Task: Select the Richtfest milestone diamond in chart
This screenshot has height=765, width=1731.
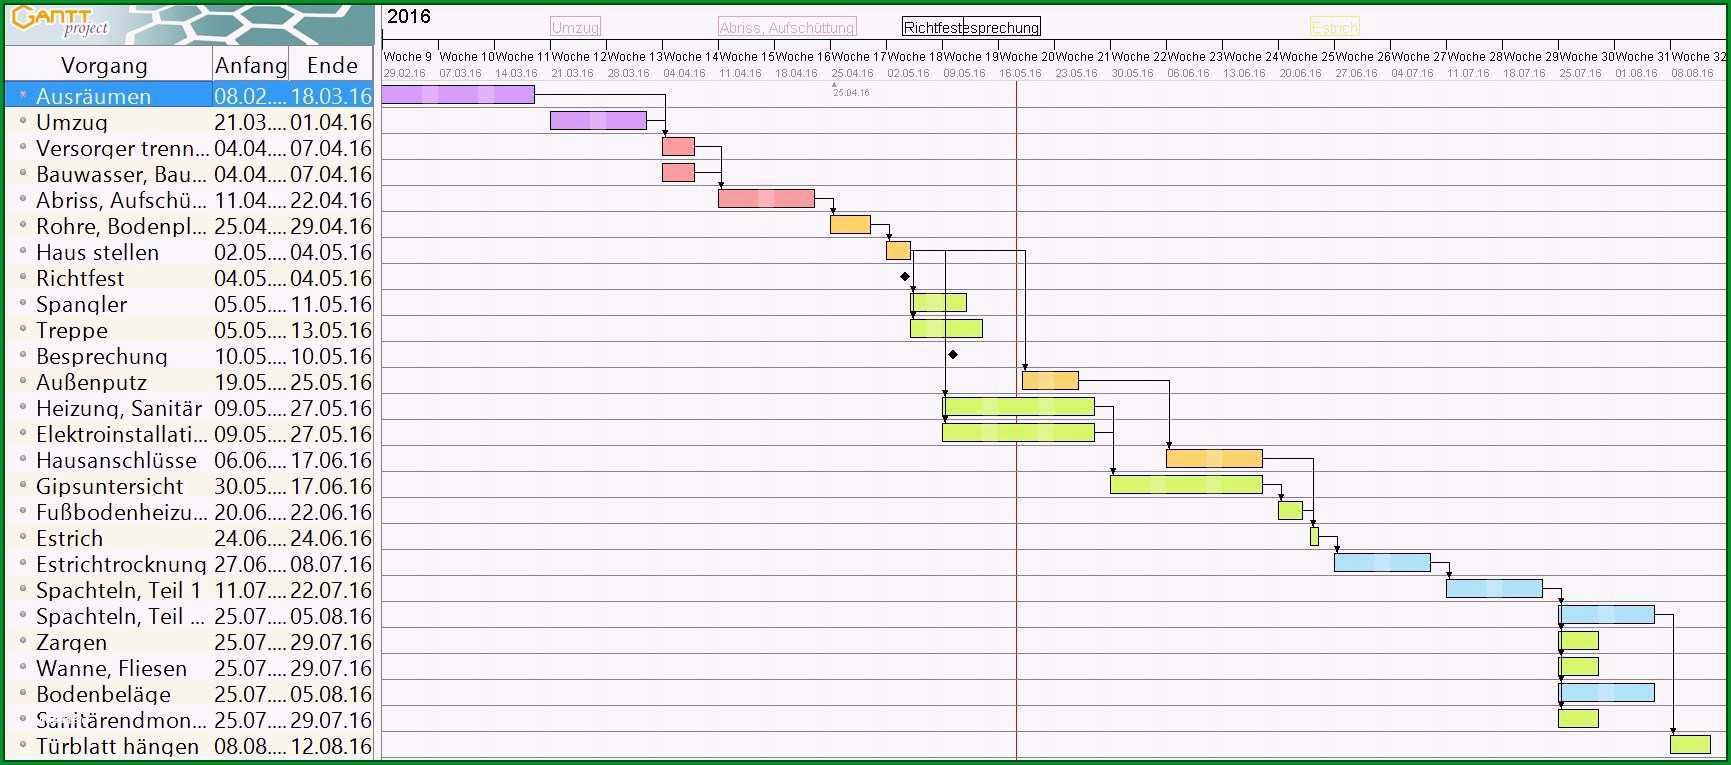Action: pyautogui.click(x=905, y=277)
